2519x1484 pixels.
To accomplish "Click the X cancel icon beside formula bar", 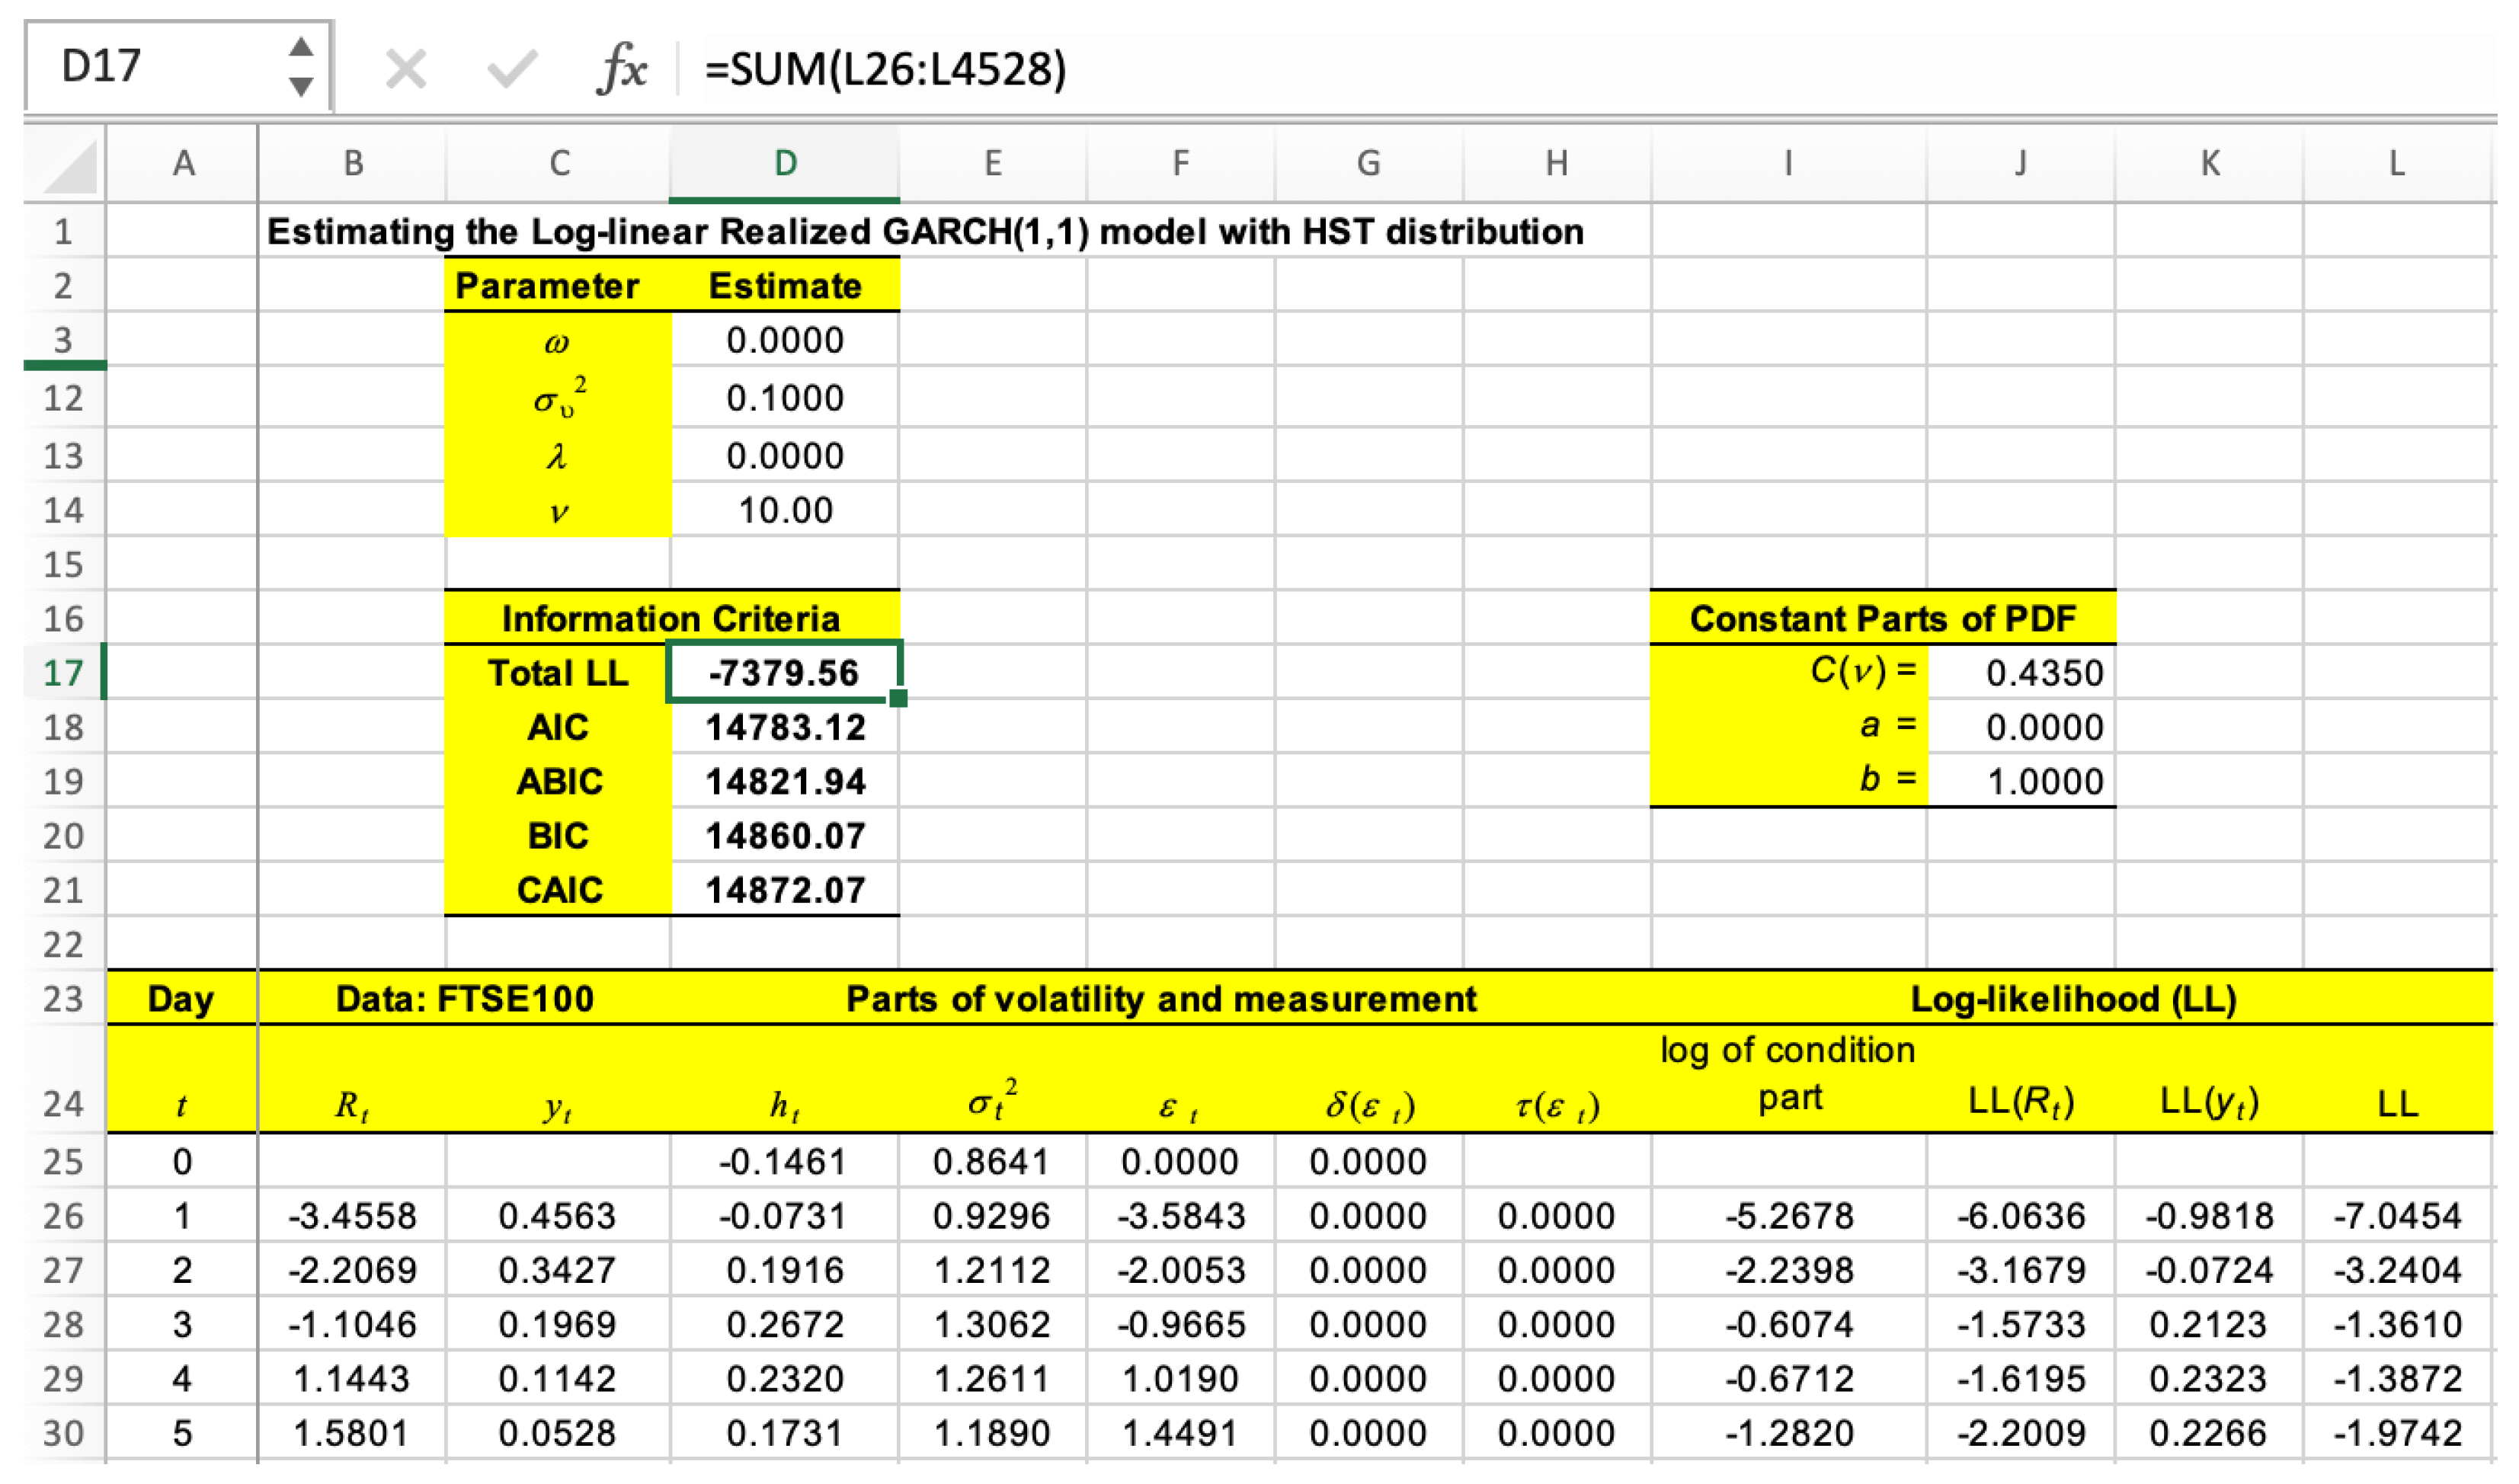I will click(408, 68).
